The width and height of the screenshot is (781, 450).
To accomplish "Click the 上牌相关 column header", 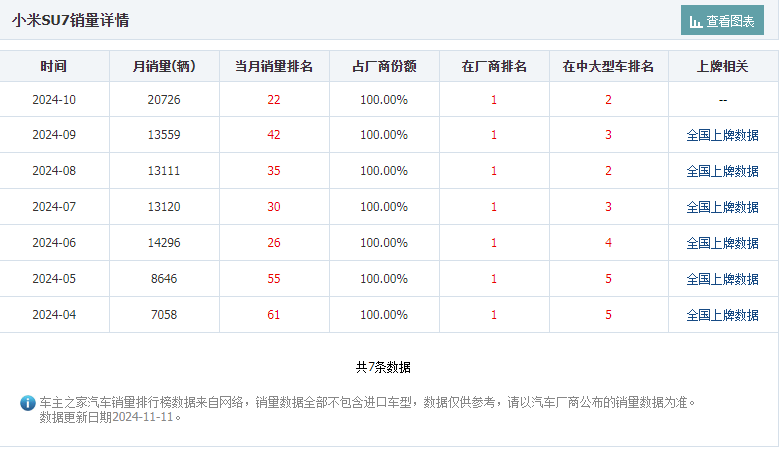I will pyautogui.click(x=722, y=66).
